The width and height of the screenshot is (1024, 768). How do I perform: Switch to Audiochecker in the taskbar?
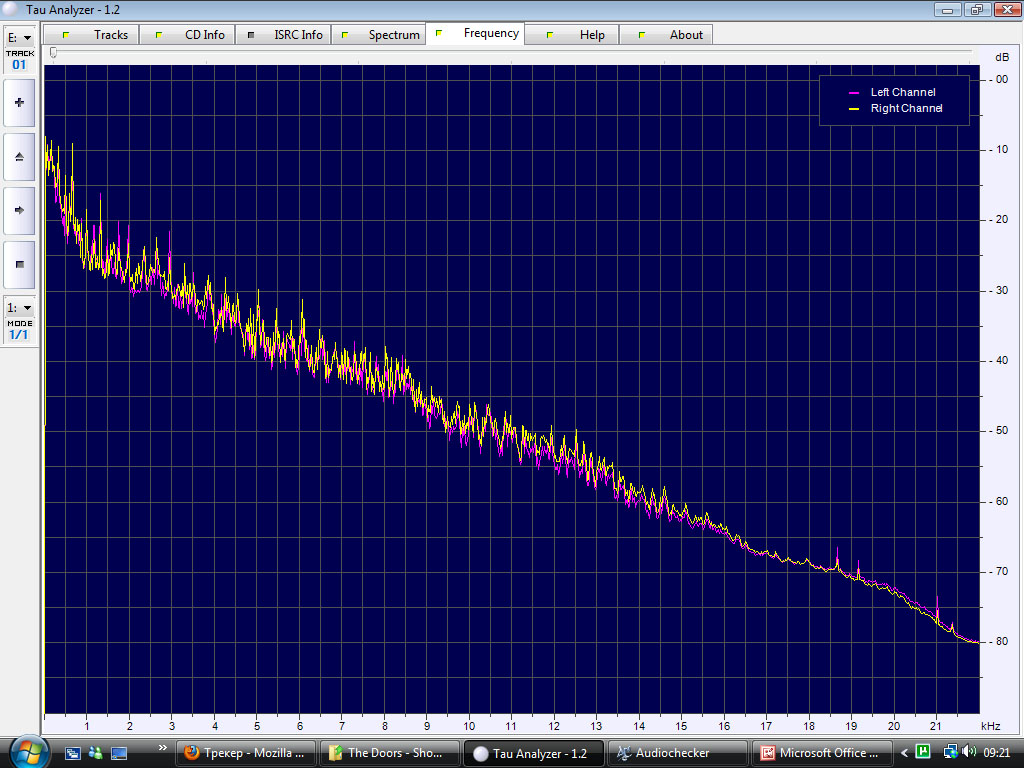[x=677, y=753]
